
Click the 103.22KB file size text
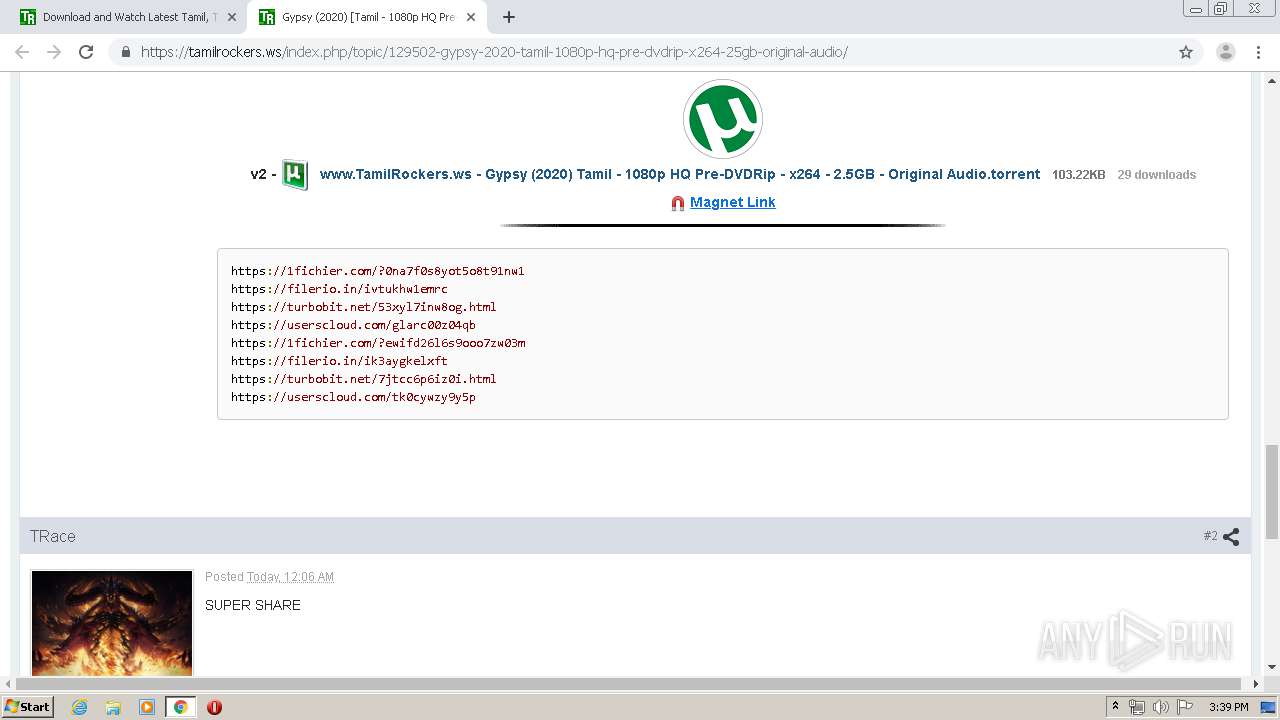point(1078,175)
